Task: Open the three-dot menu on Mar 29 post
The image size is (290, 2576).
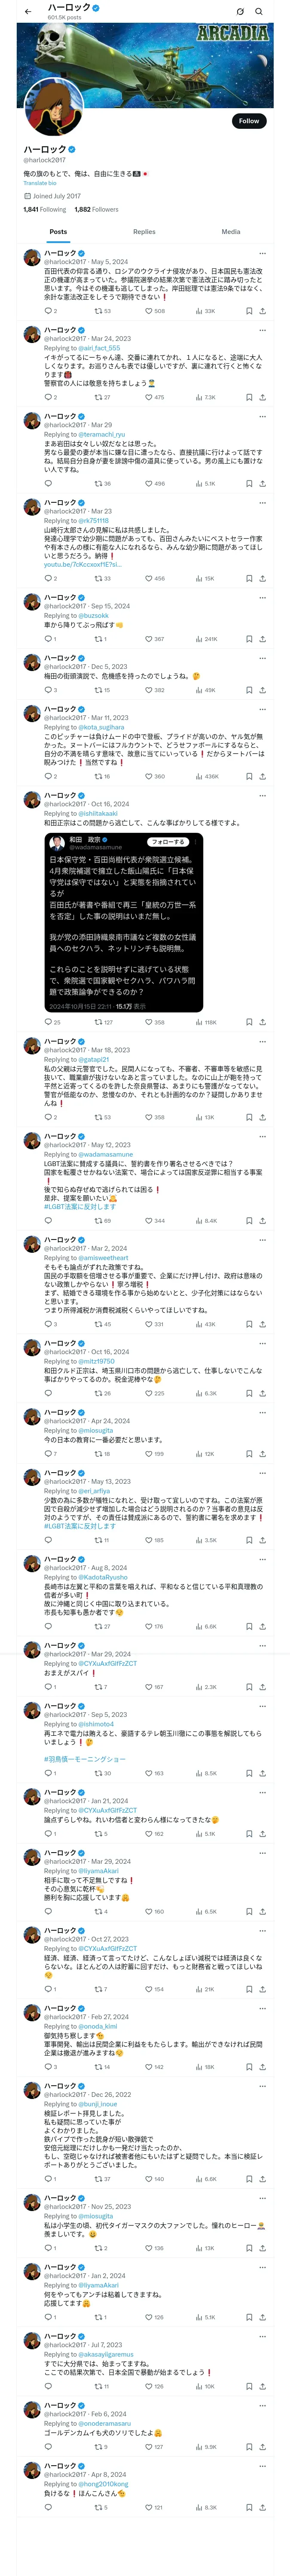Action: [262, 416]
